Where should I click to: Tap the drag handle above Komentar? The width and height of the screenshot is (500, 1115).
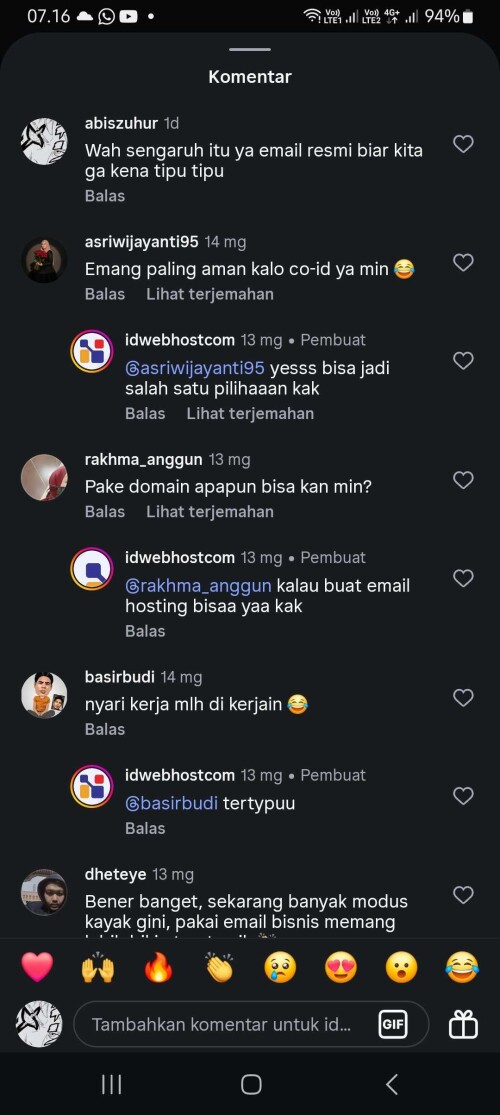click(x=250, y=50)
